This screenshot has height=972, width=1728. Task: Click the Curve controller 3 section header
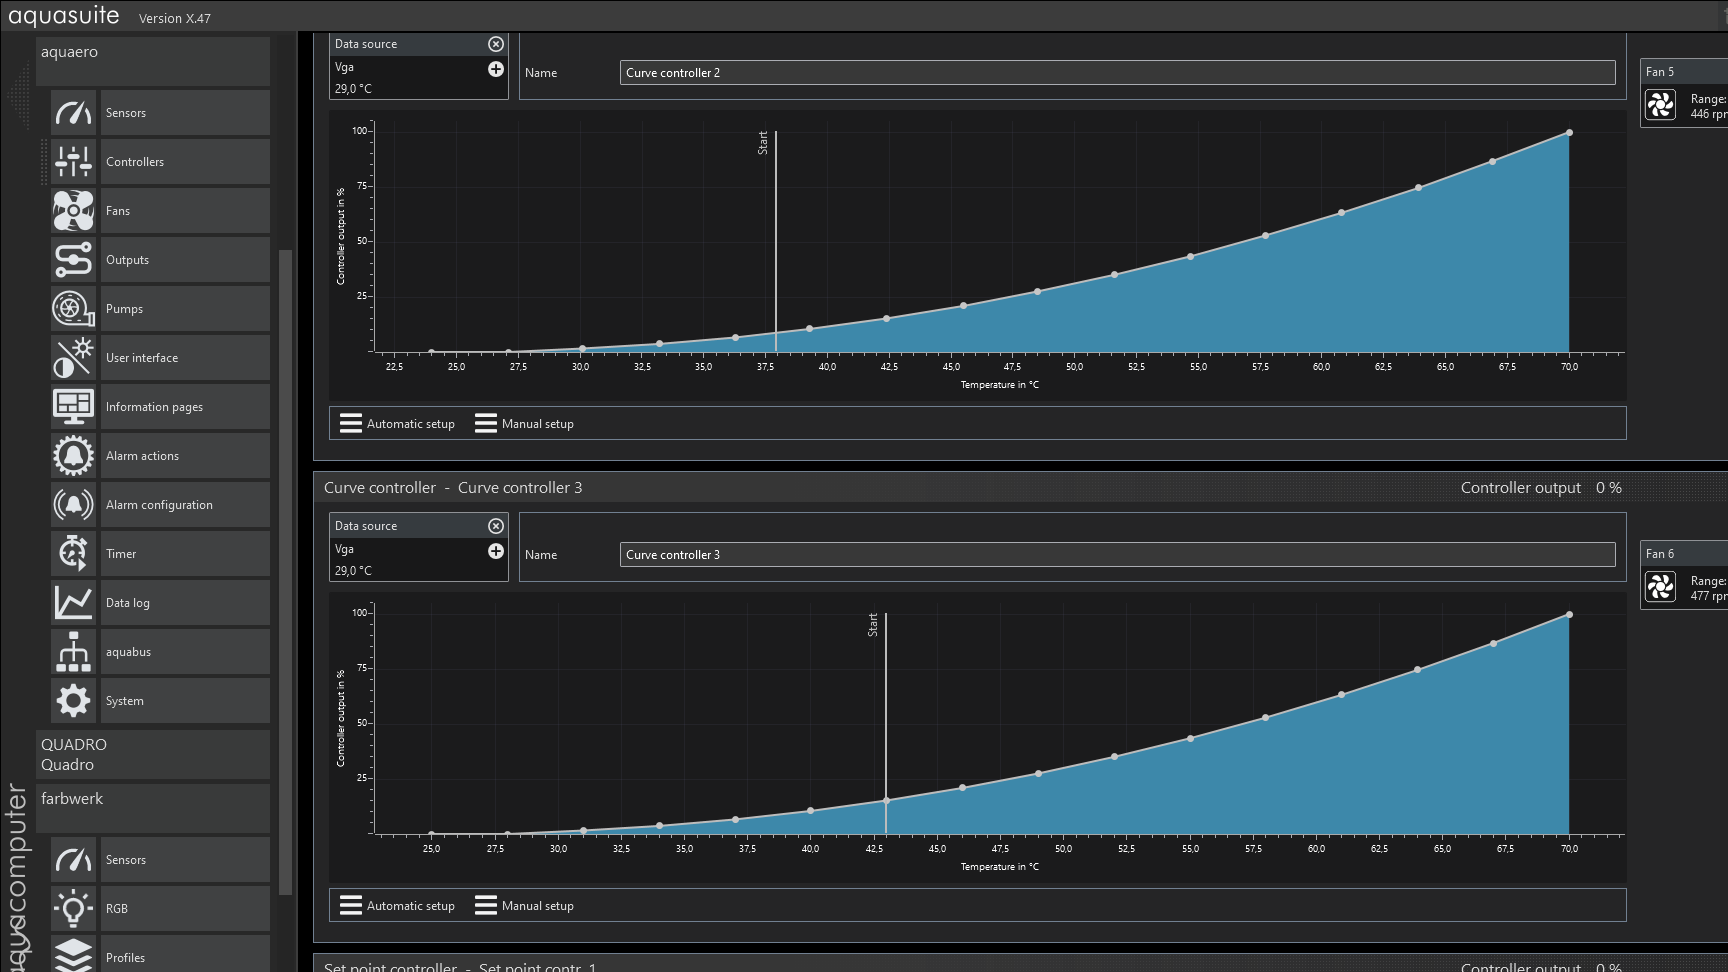click(1020, 488)
